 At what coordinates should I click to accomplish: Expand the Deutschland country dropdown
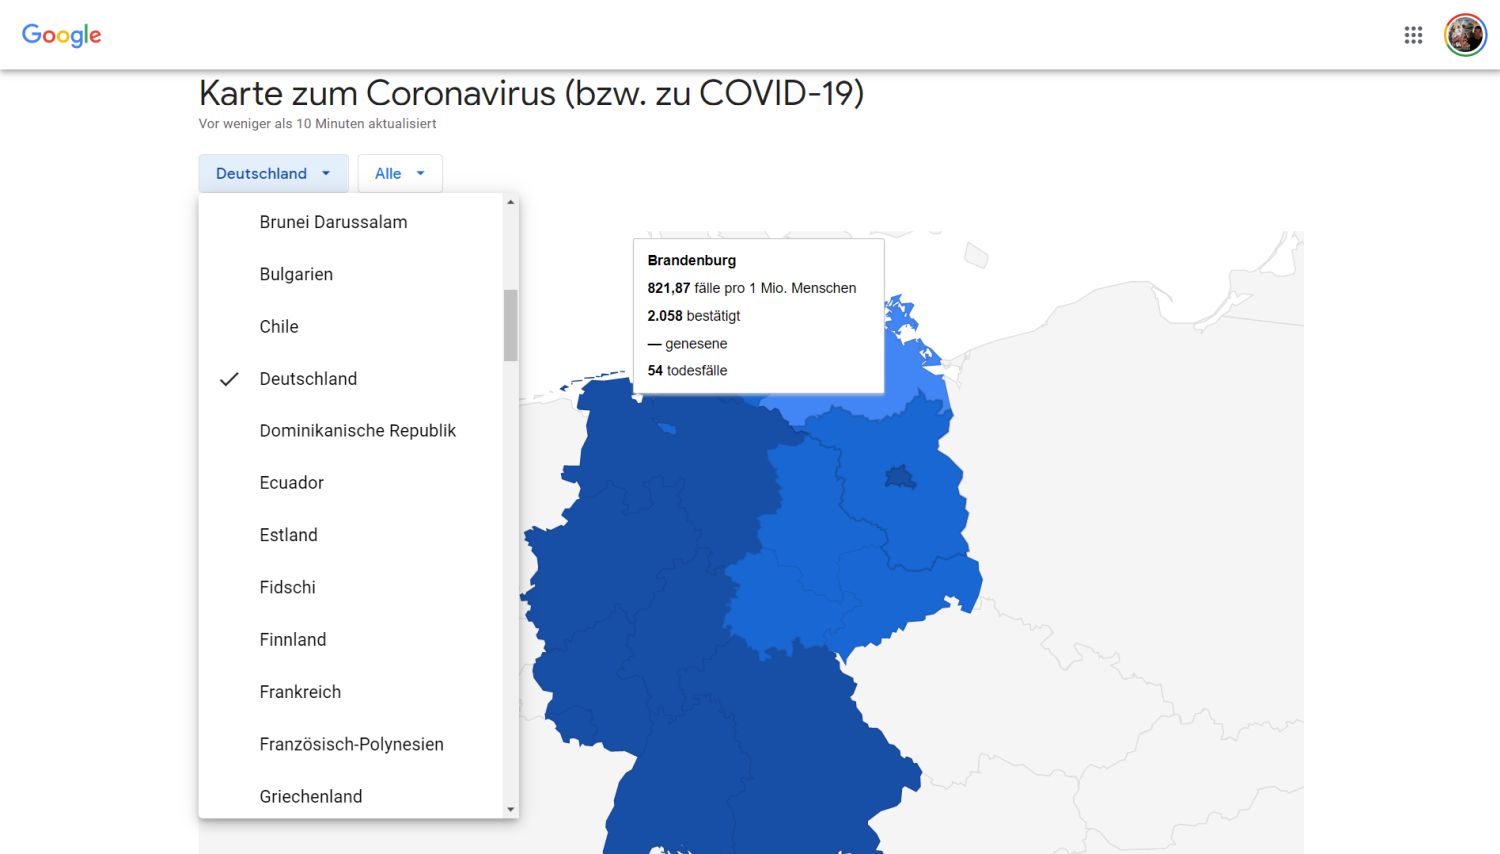click(272, 173)
